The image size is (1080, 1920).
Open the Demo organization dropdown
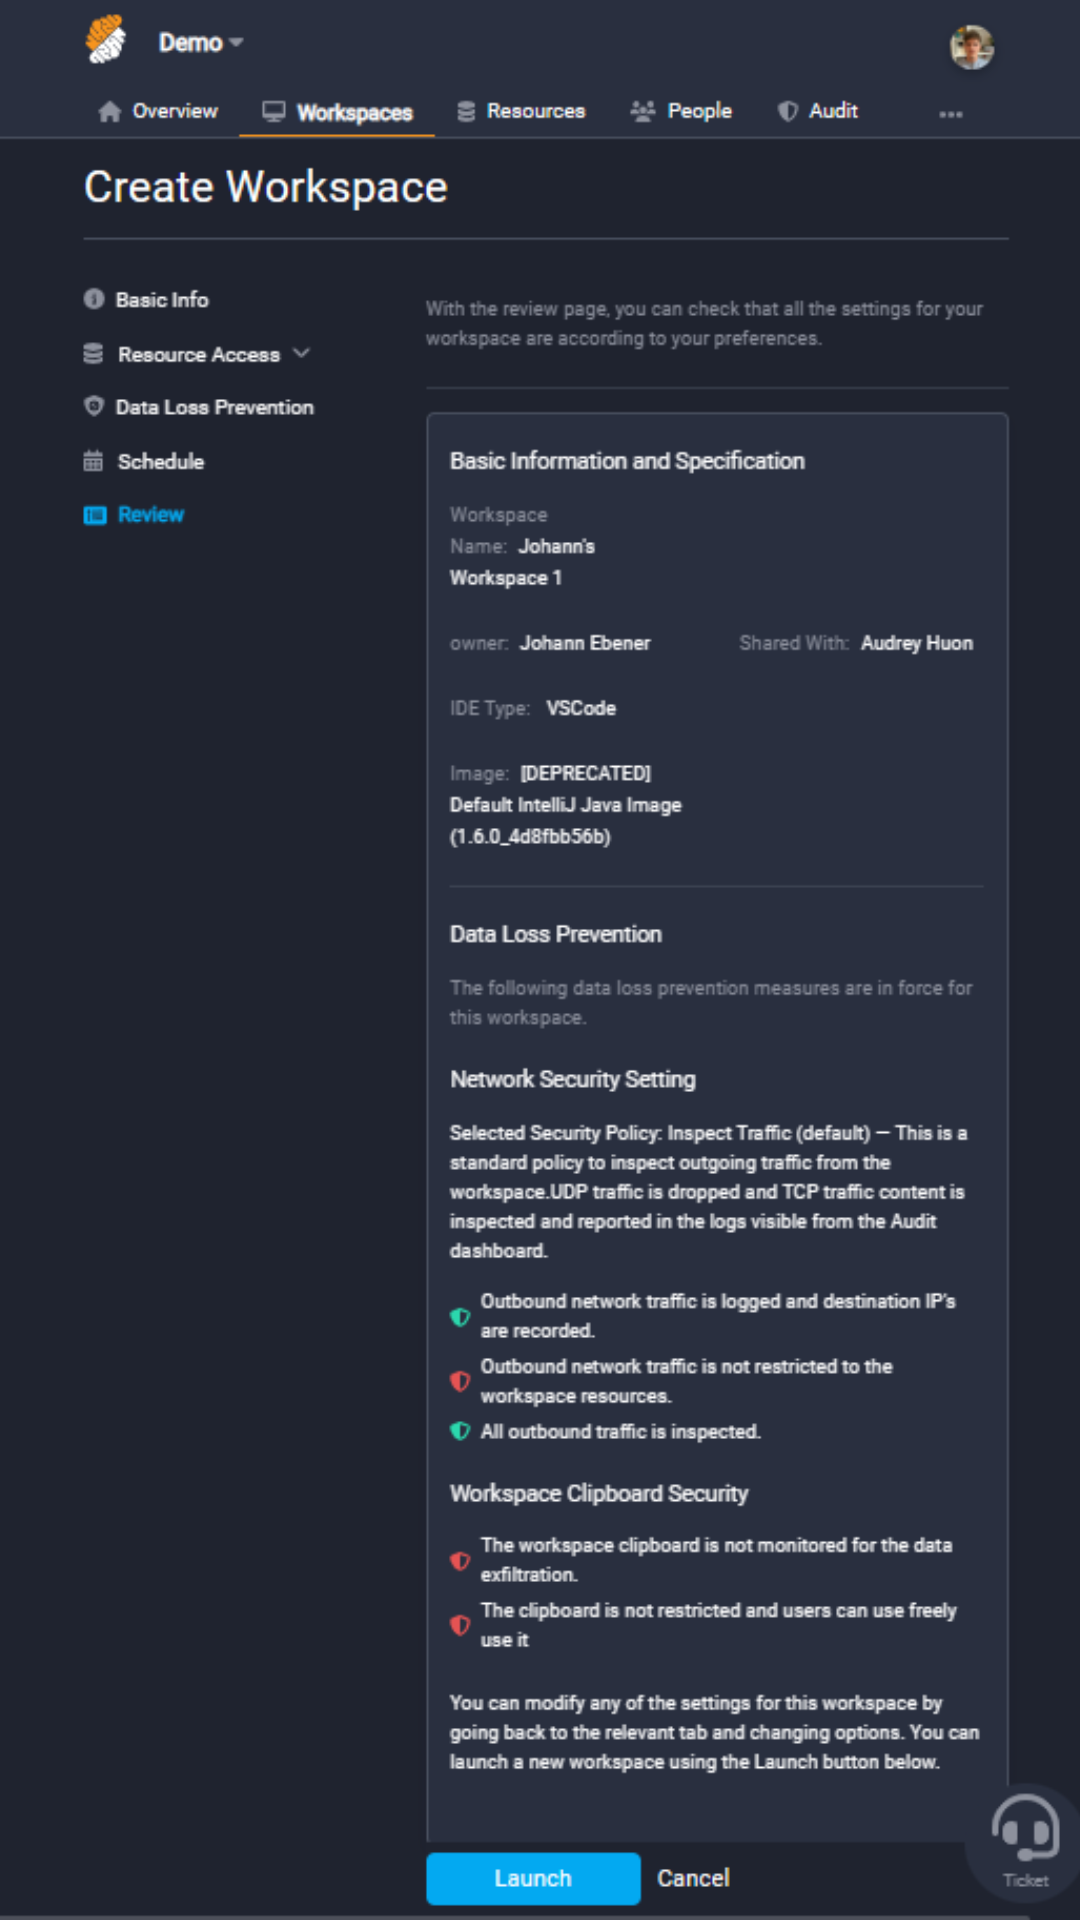pos(201,43)
